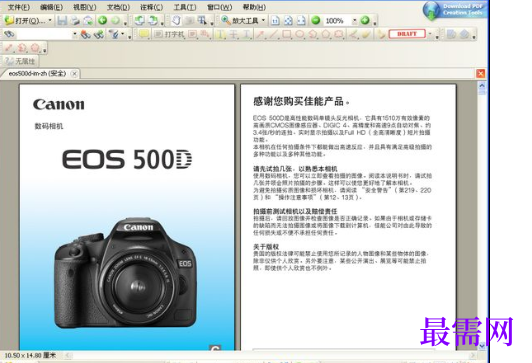532x363 pixels.
Task: Click the find previous binoculars icon
Action: pos(86,34)
